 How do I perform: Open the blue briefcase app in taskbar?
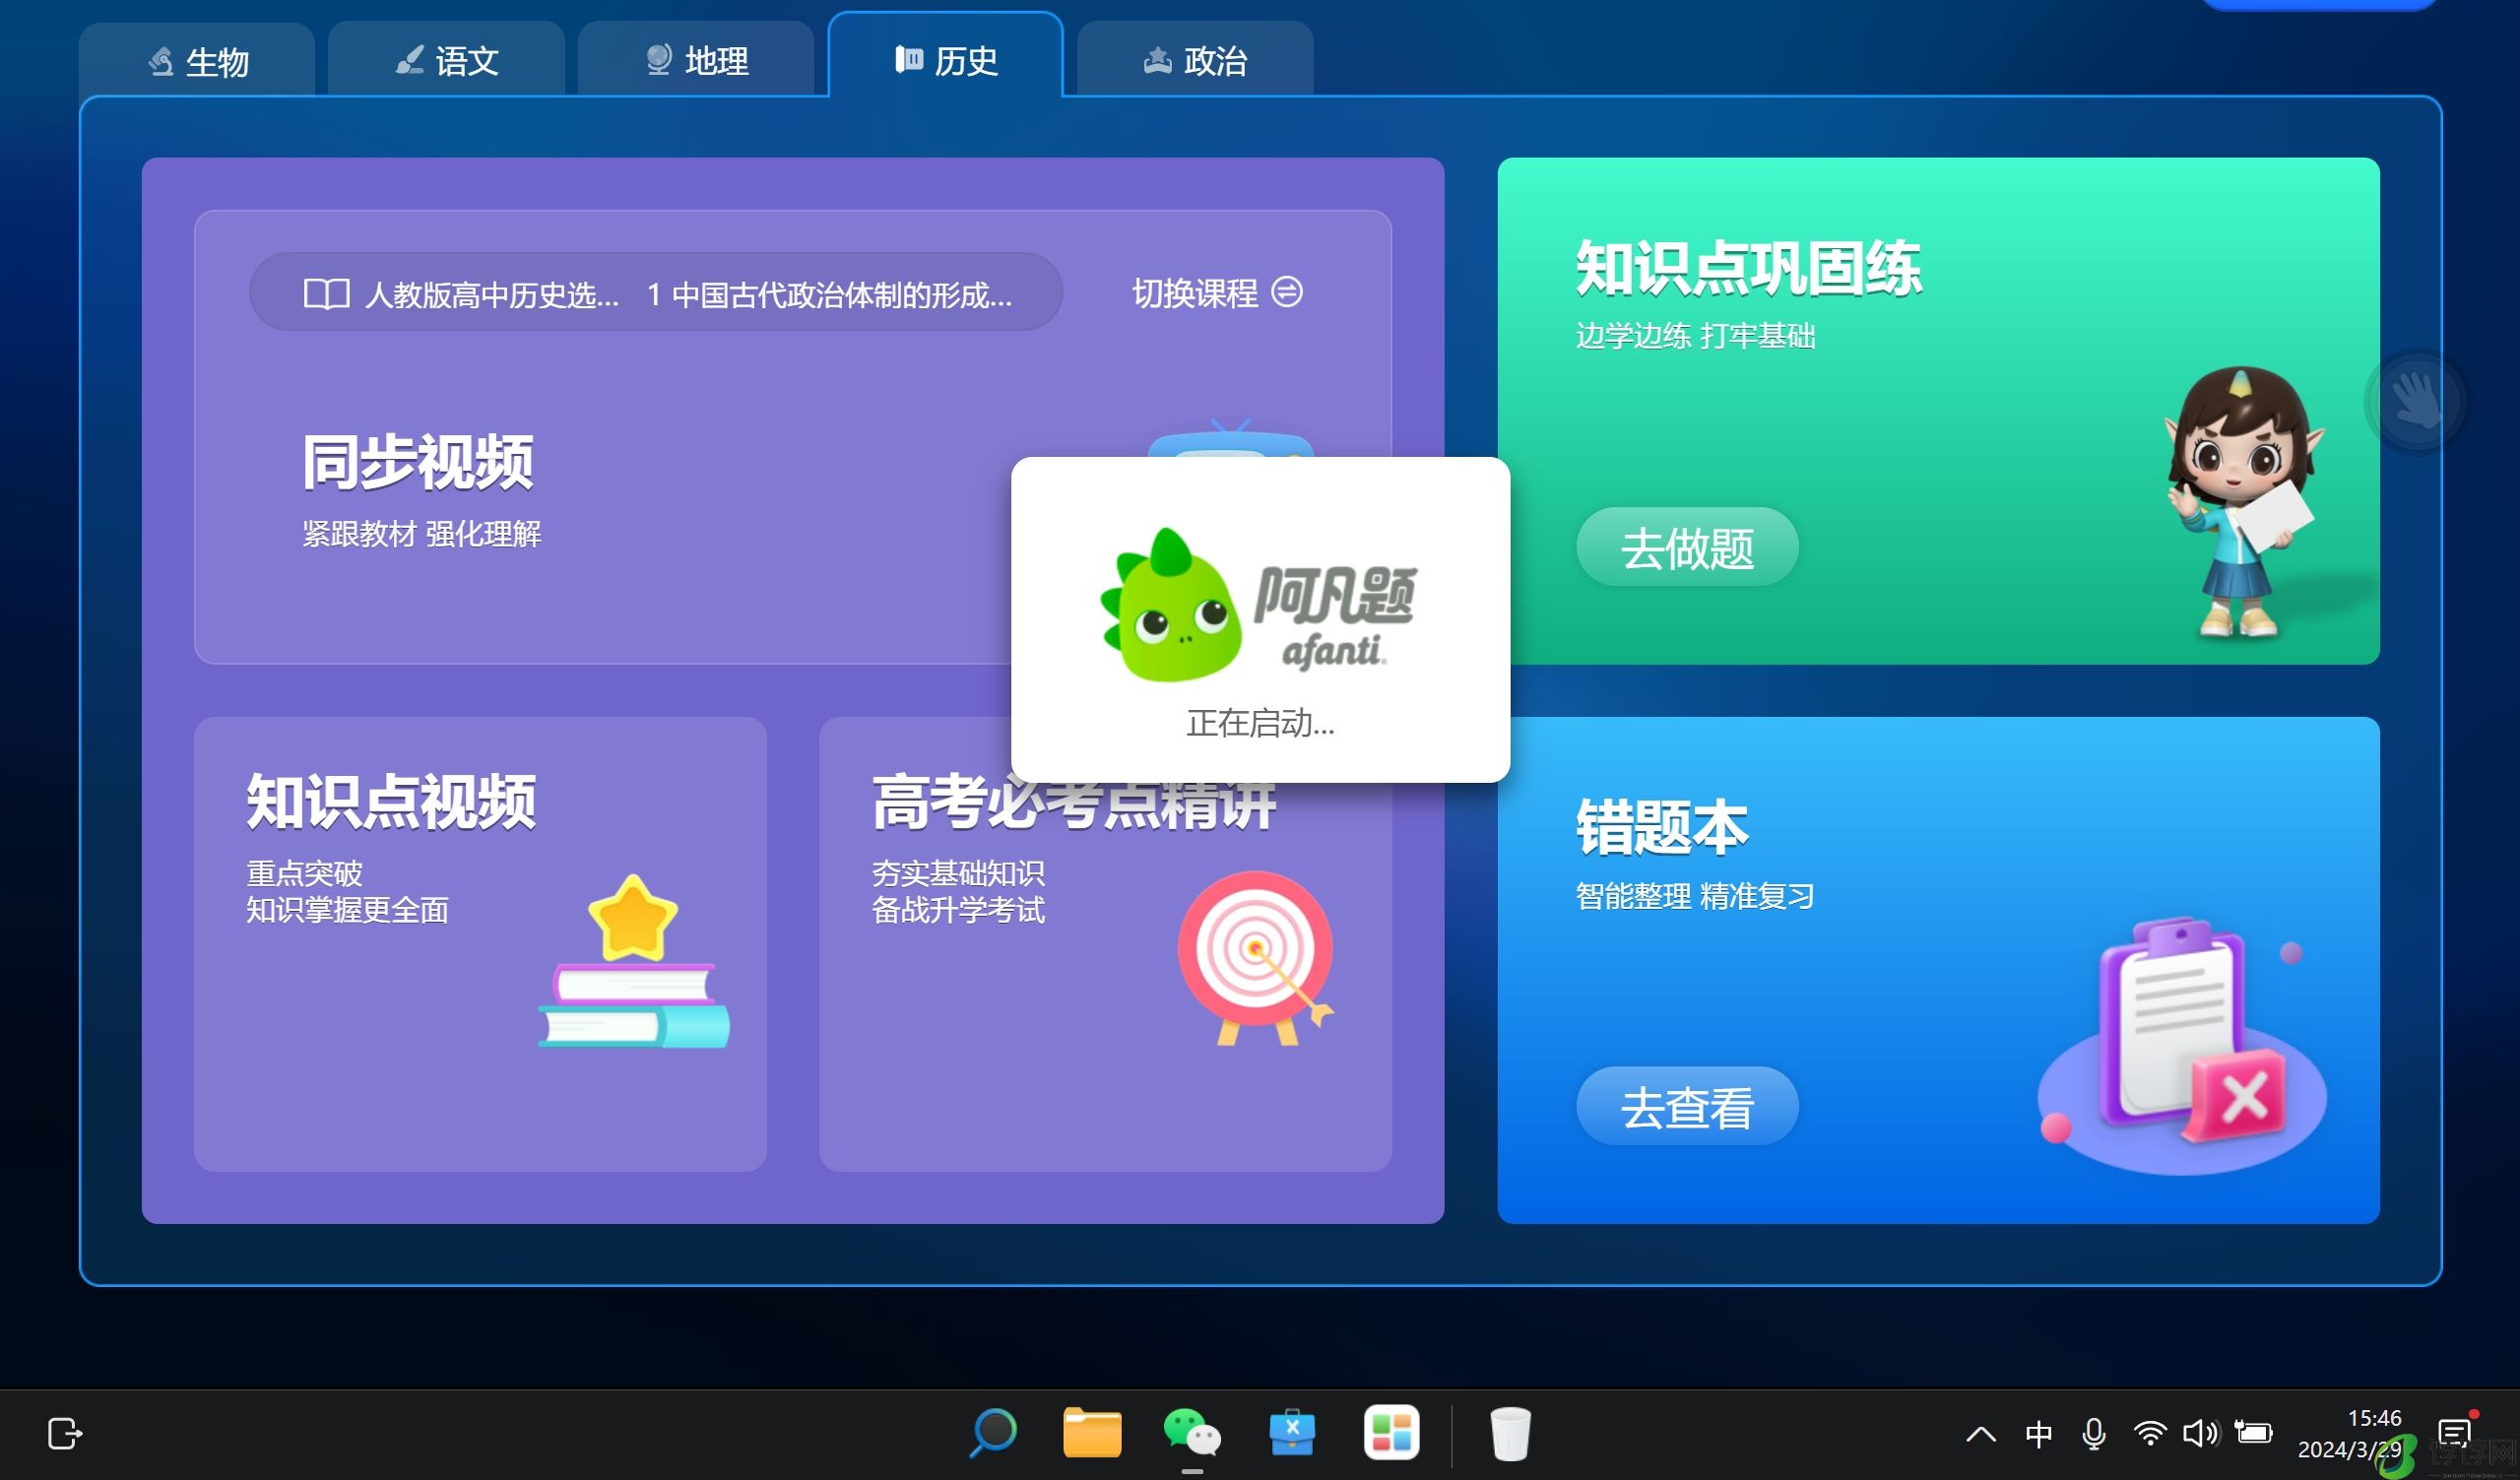pos(1292,1433)
